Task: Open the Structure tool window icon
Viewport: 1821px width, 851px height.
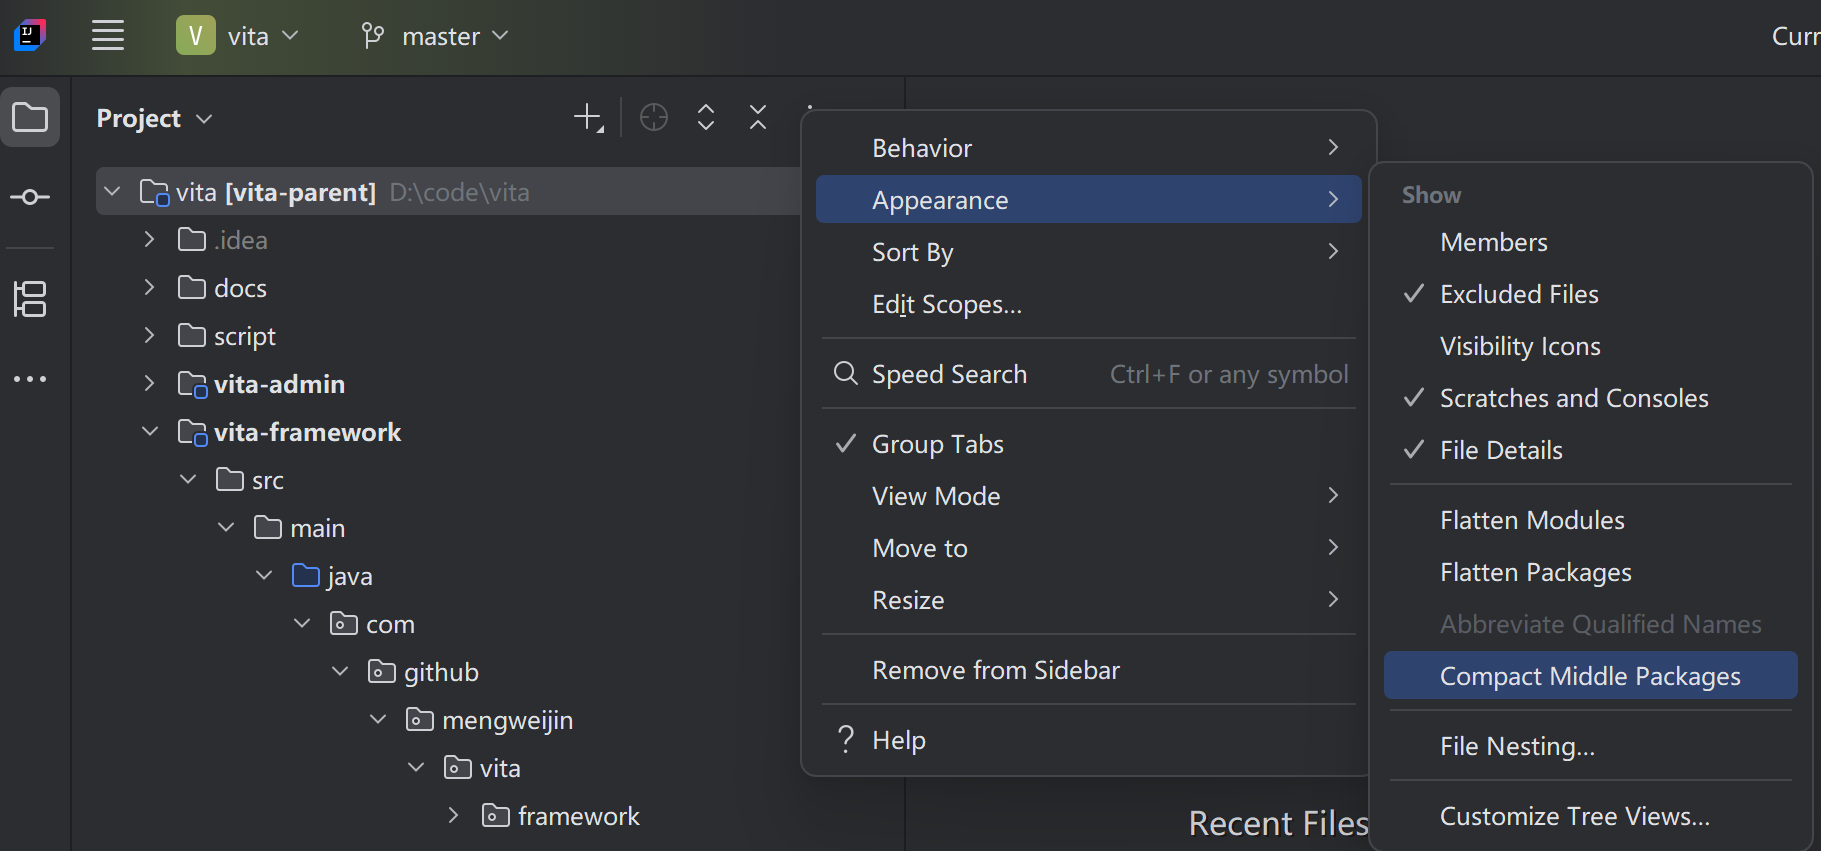Action: [30, 298]
